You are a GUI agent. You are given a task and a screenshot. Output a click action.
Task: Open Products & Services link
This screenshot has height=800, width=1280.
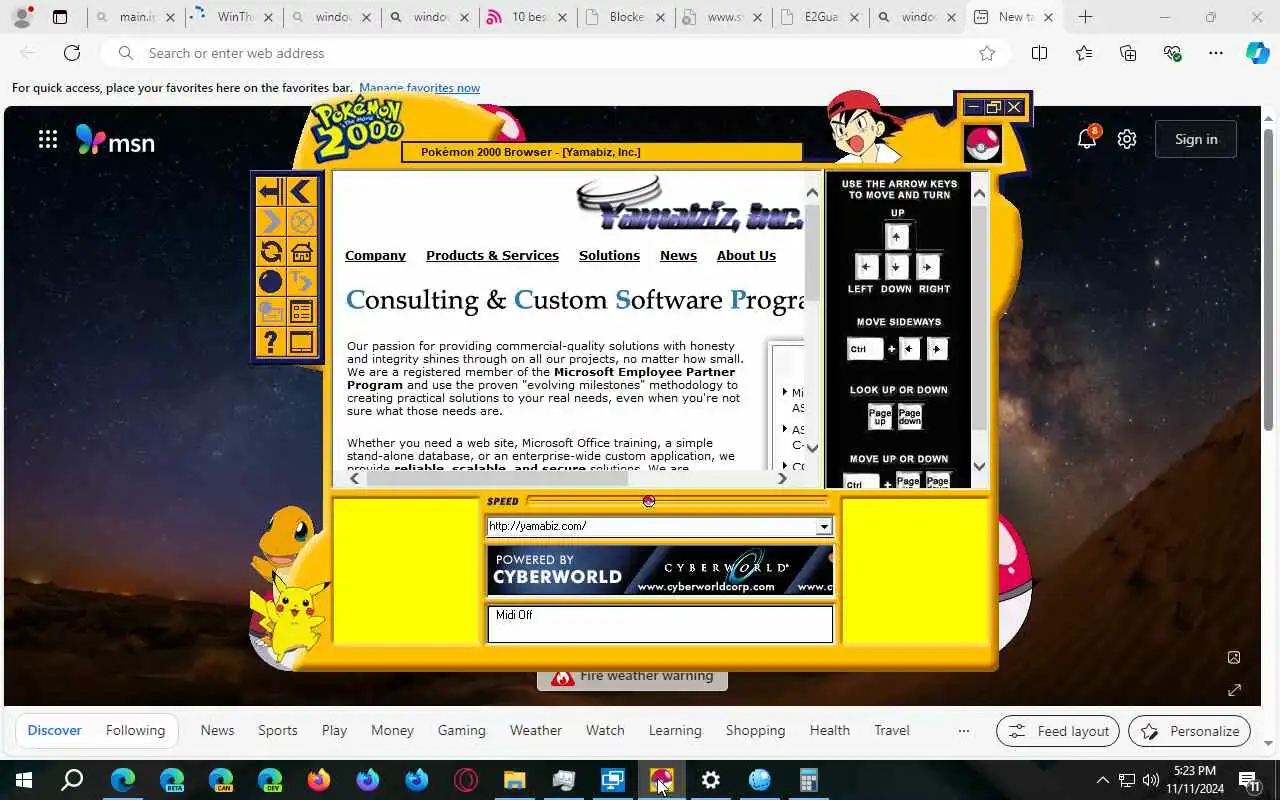(492, 255)
